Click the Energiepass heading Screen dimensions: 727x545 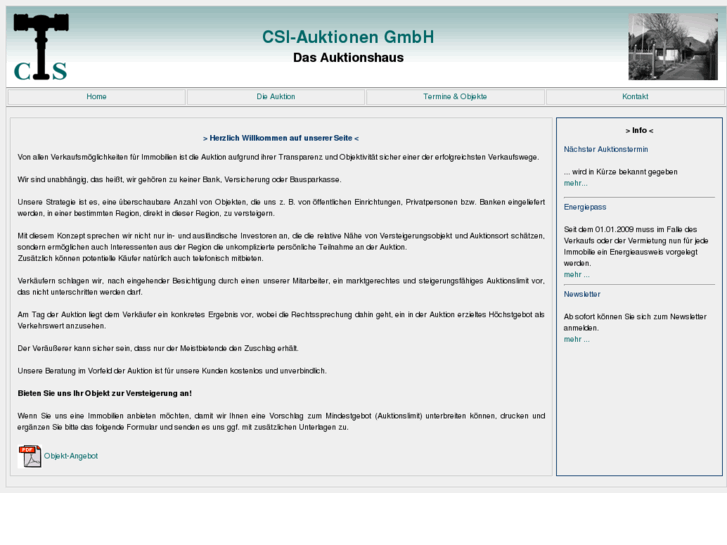coord(585,207)
